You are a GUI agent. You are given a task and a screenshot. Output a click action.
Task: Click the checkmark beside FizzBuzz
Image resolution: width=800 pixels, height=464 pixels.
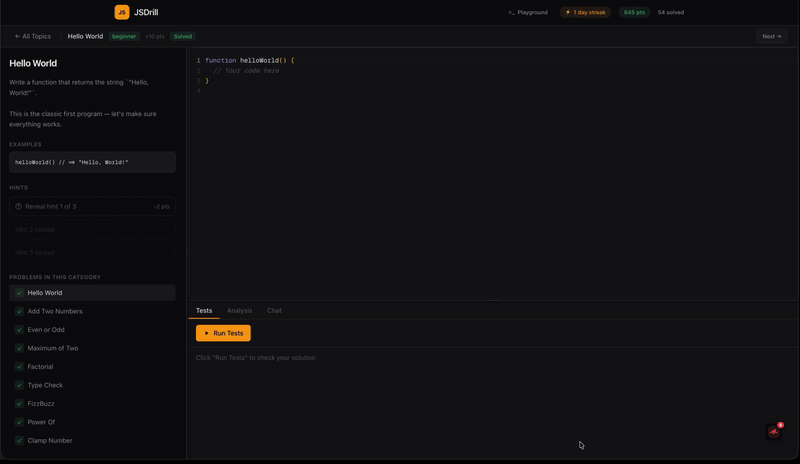coord(19,404)
